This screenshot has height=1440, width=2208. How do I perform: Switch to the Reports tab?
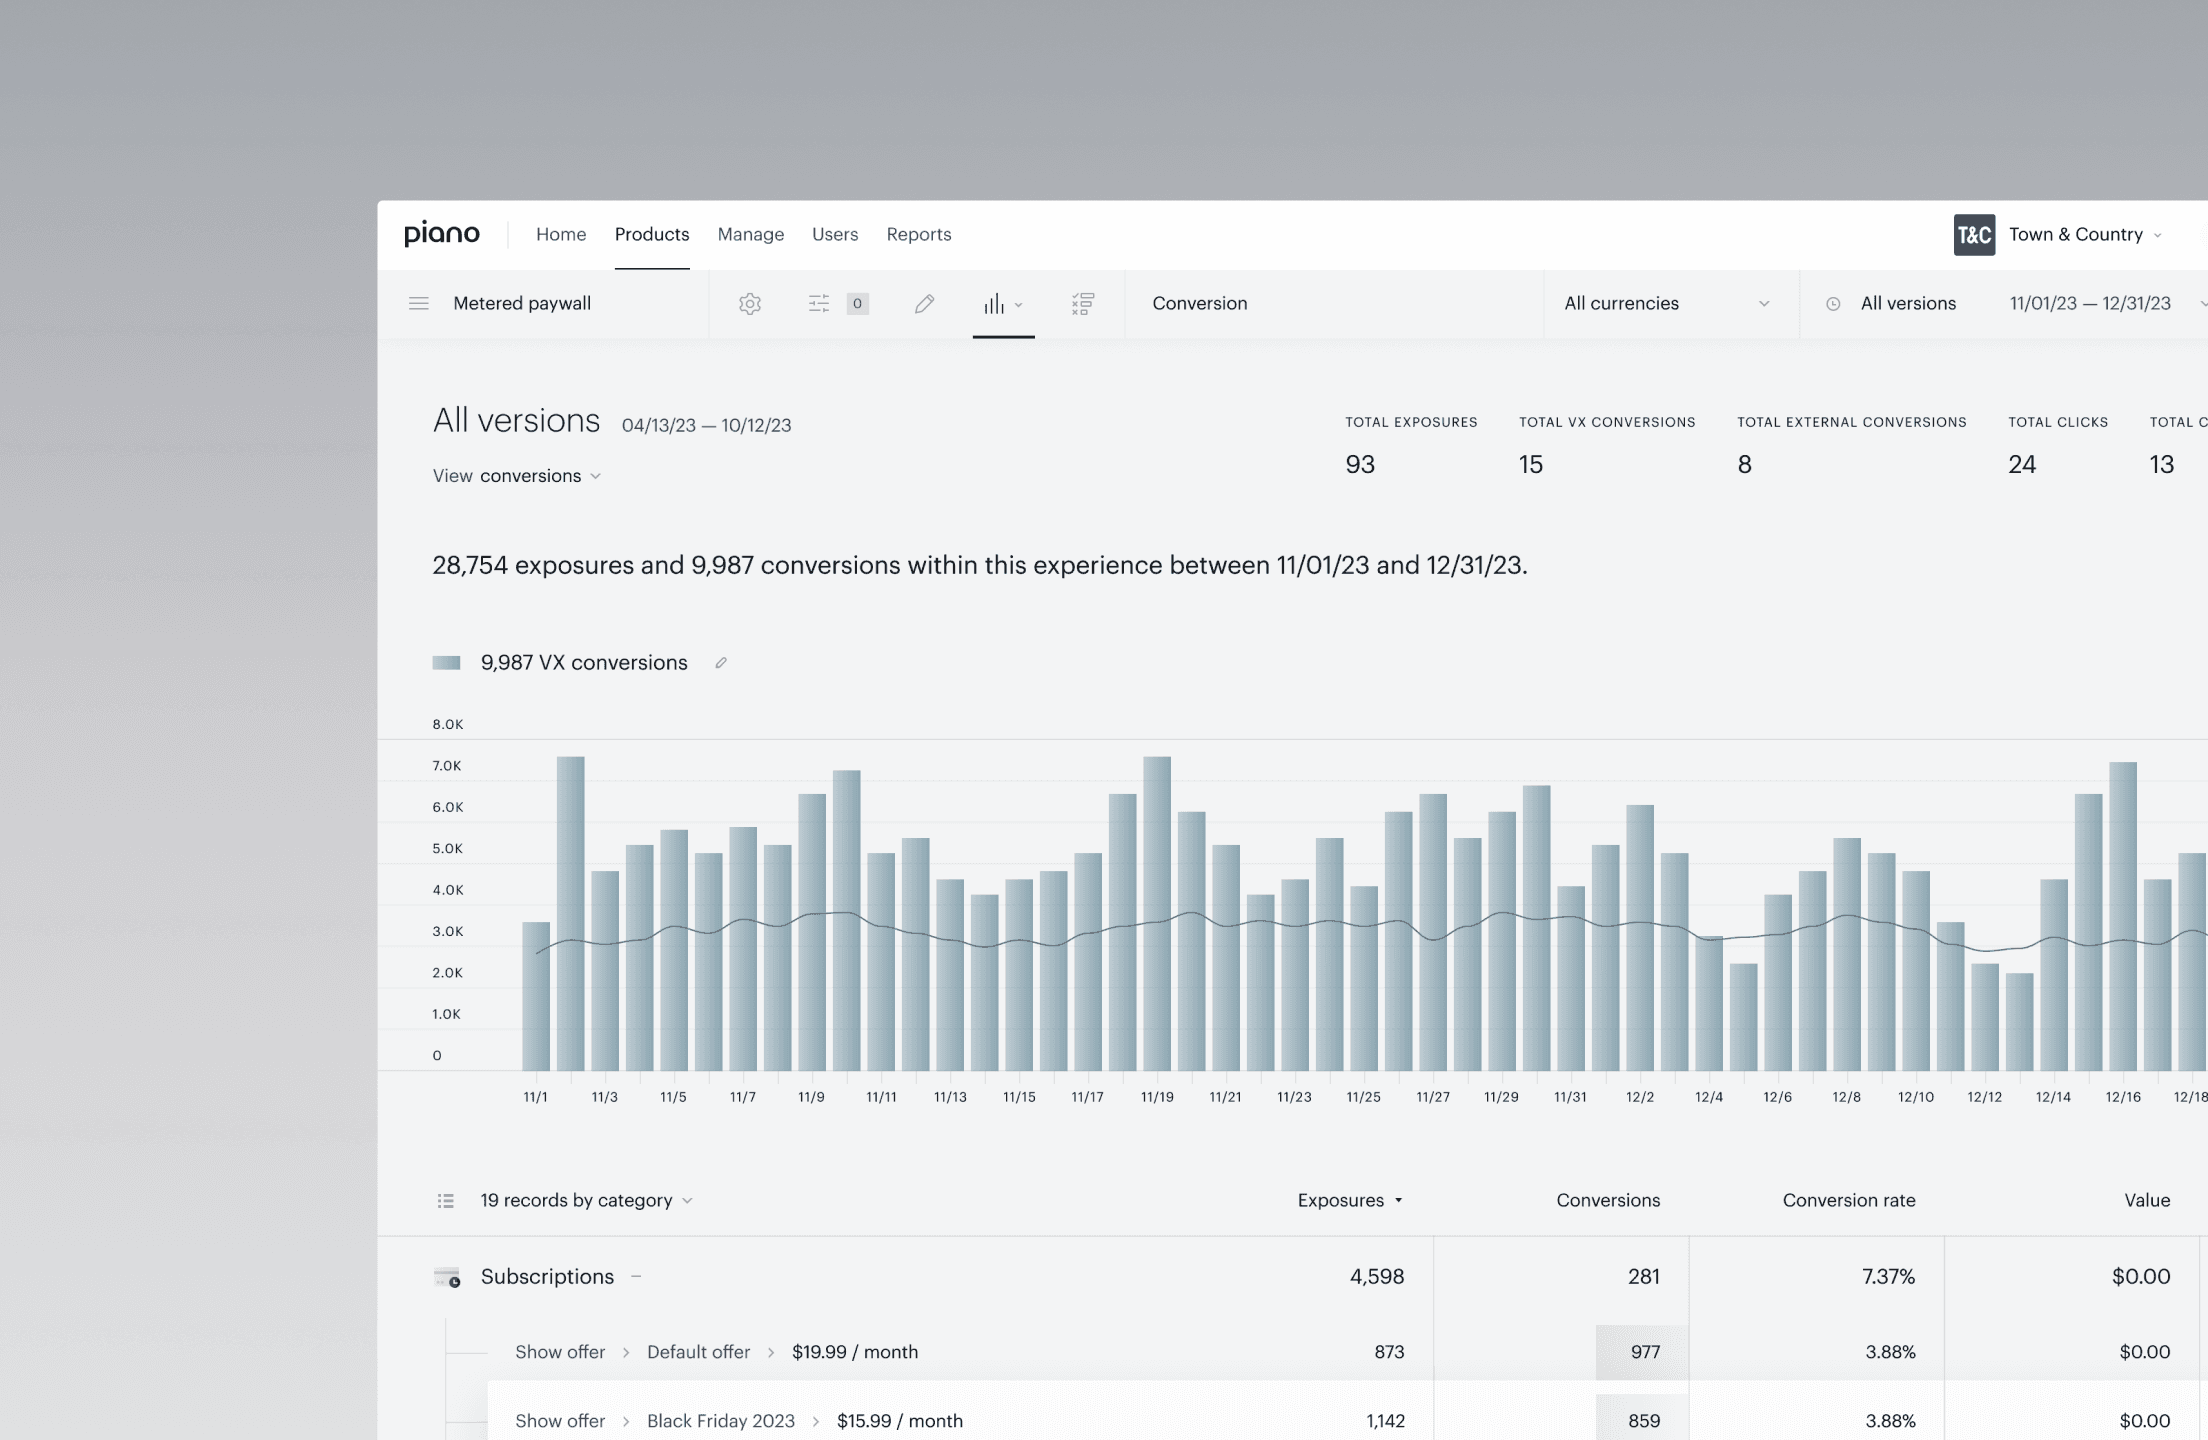coord(918,234)
